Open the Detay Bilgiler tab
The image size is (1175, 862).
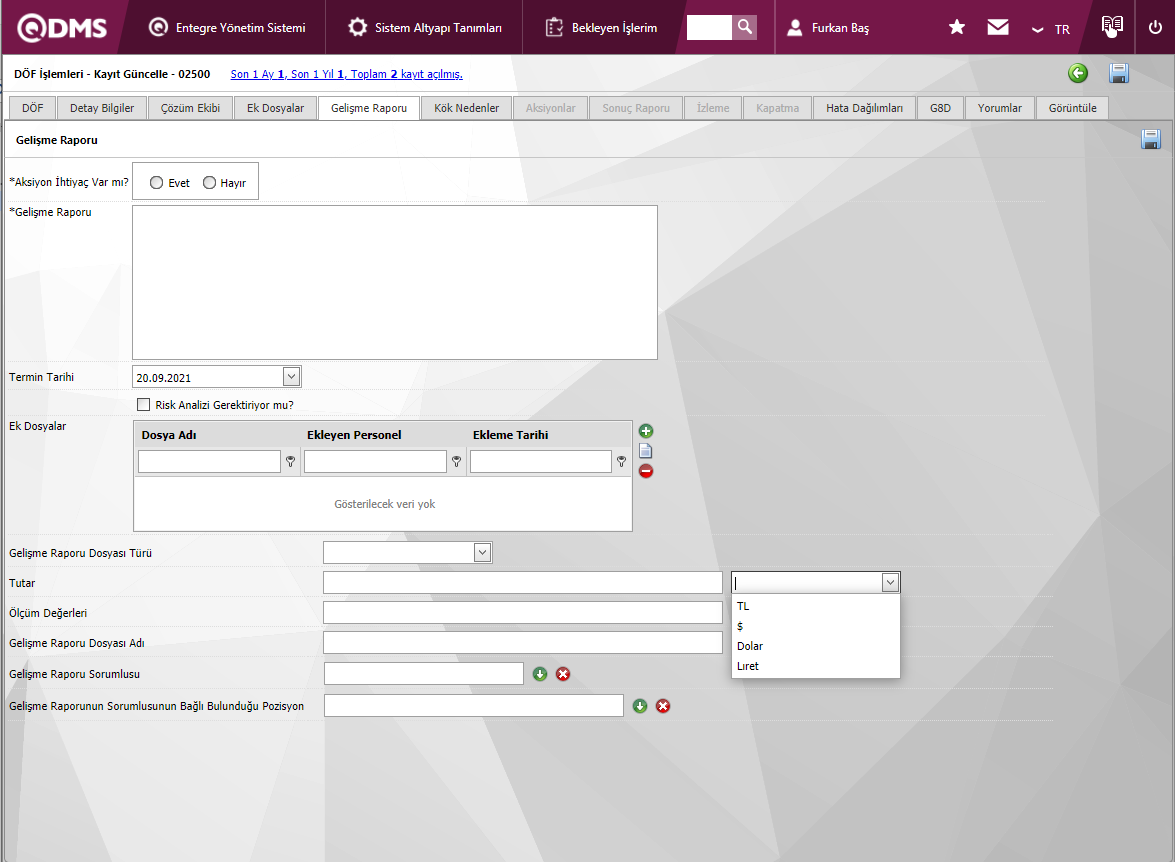point(102,108)
